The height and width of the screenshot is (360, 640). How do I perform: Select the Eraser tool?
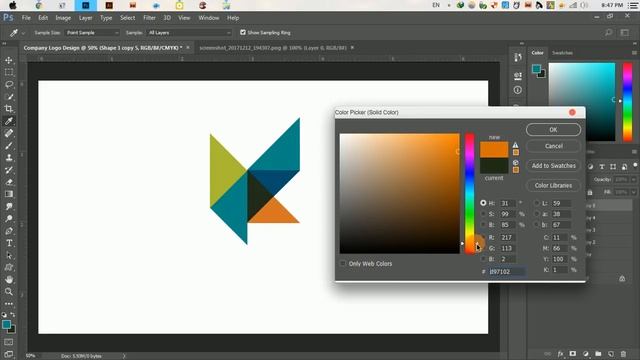point(9,182)
